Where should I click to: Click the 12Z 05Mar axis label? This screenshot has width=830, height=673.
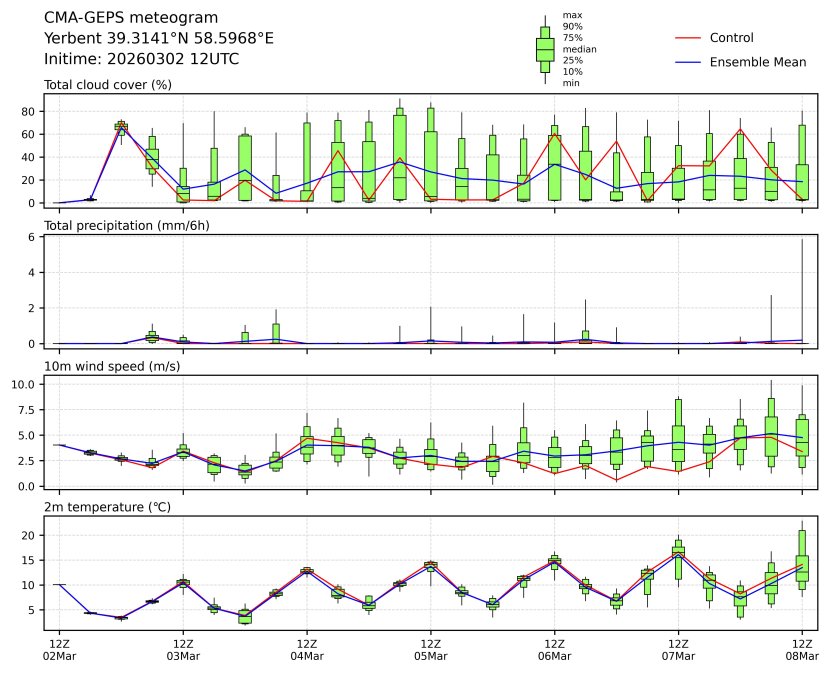[x=431, y=649]
